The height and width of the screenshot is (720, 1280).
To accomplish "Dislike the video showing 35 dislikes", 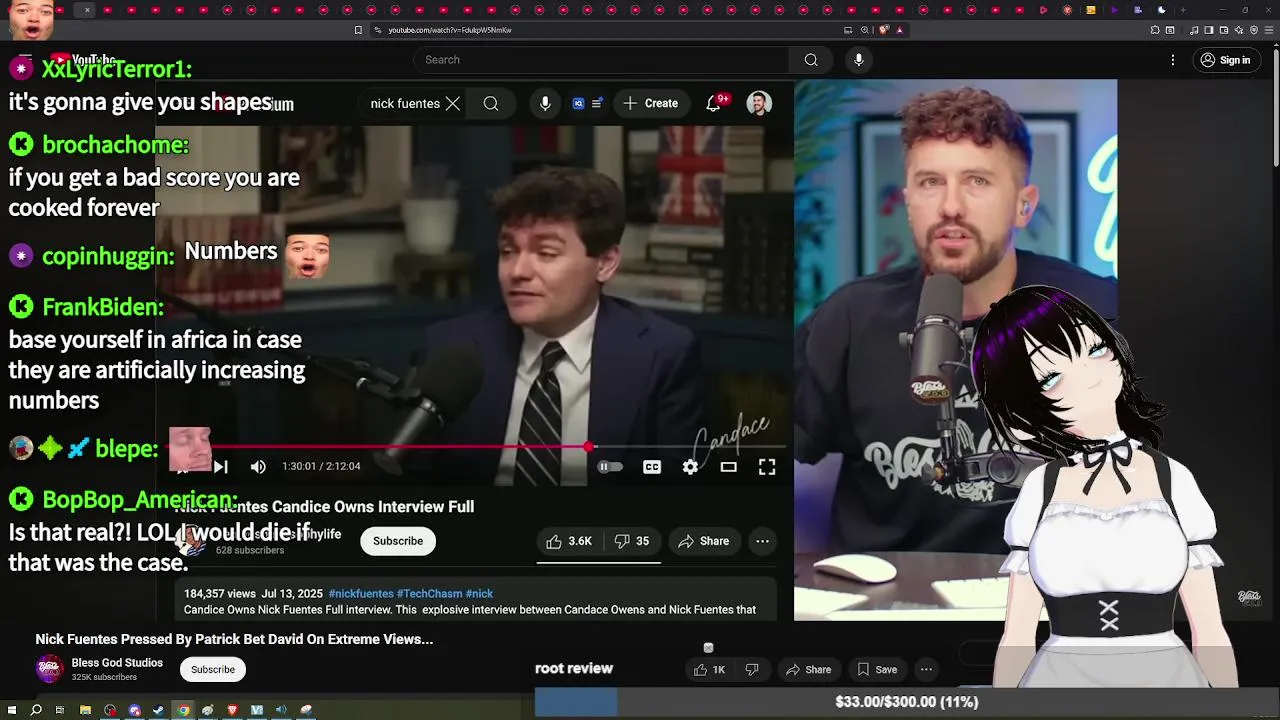I will click(x=632, y=541).
